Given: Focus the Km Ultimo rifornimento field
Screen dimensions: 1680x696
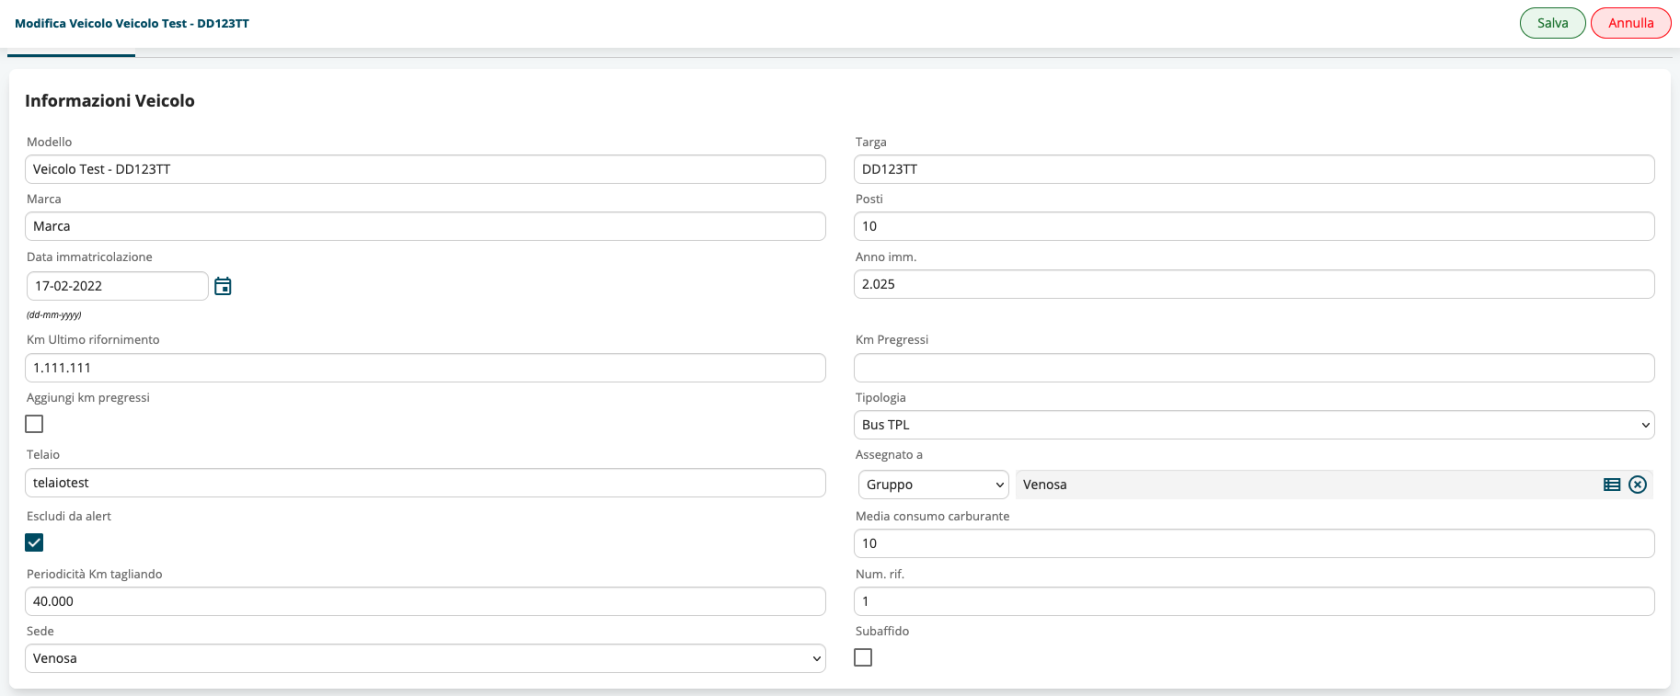Looking at the screenshot, I should 425,368.
